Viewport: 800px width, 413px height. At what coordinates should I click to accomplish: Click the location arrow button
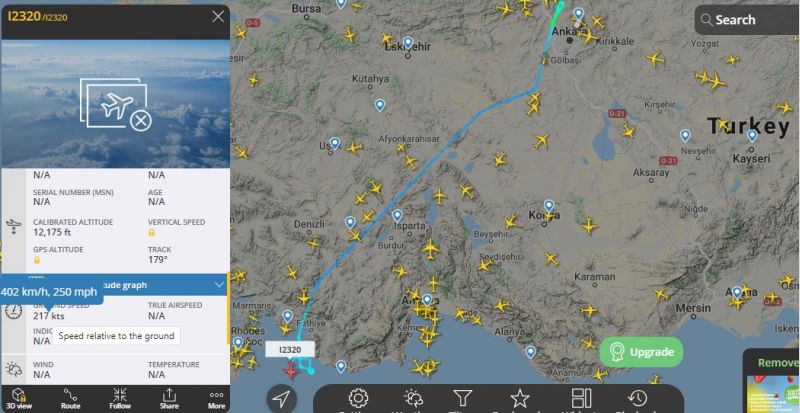pyautogui.click(x=282, y=399)
